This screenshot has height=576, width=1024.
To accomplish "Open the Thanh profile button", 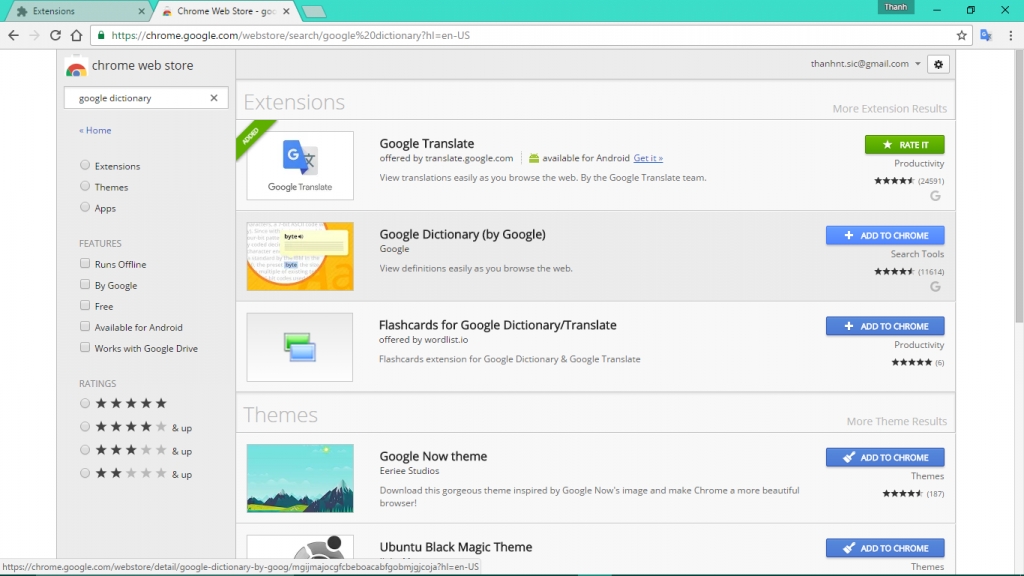I will pyautogui.click(x=895, y=7).
